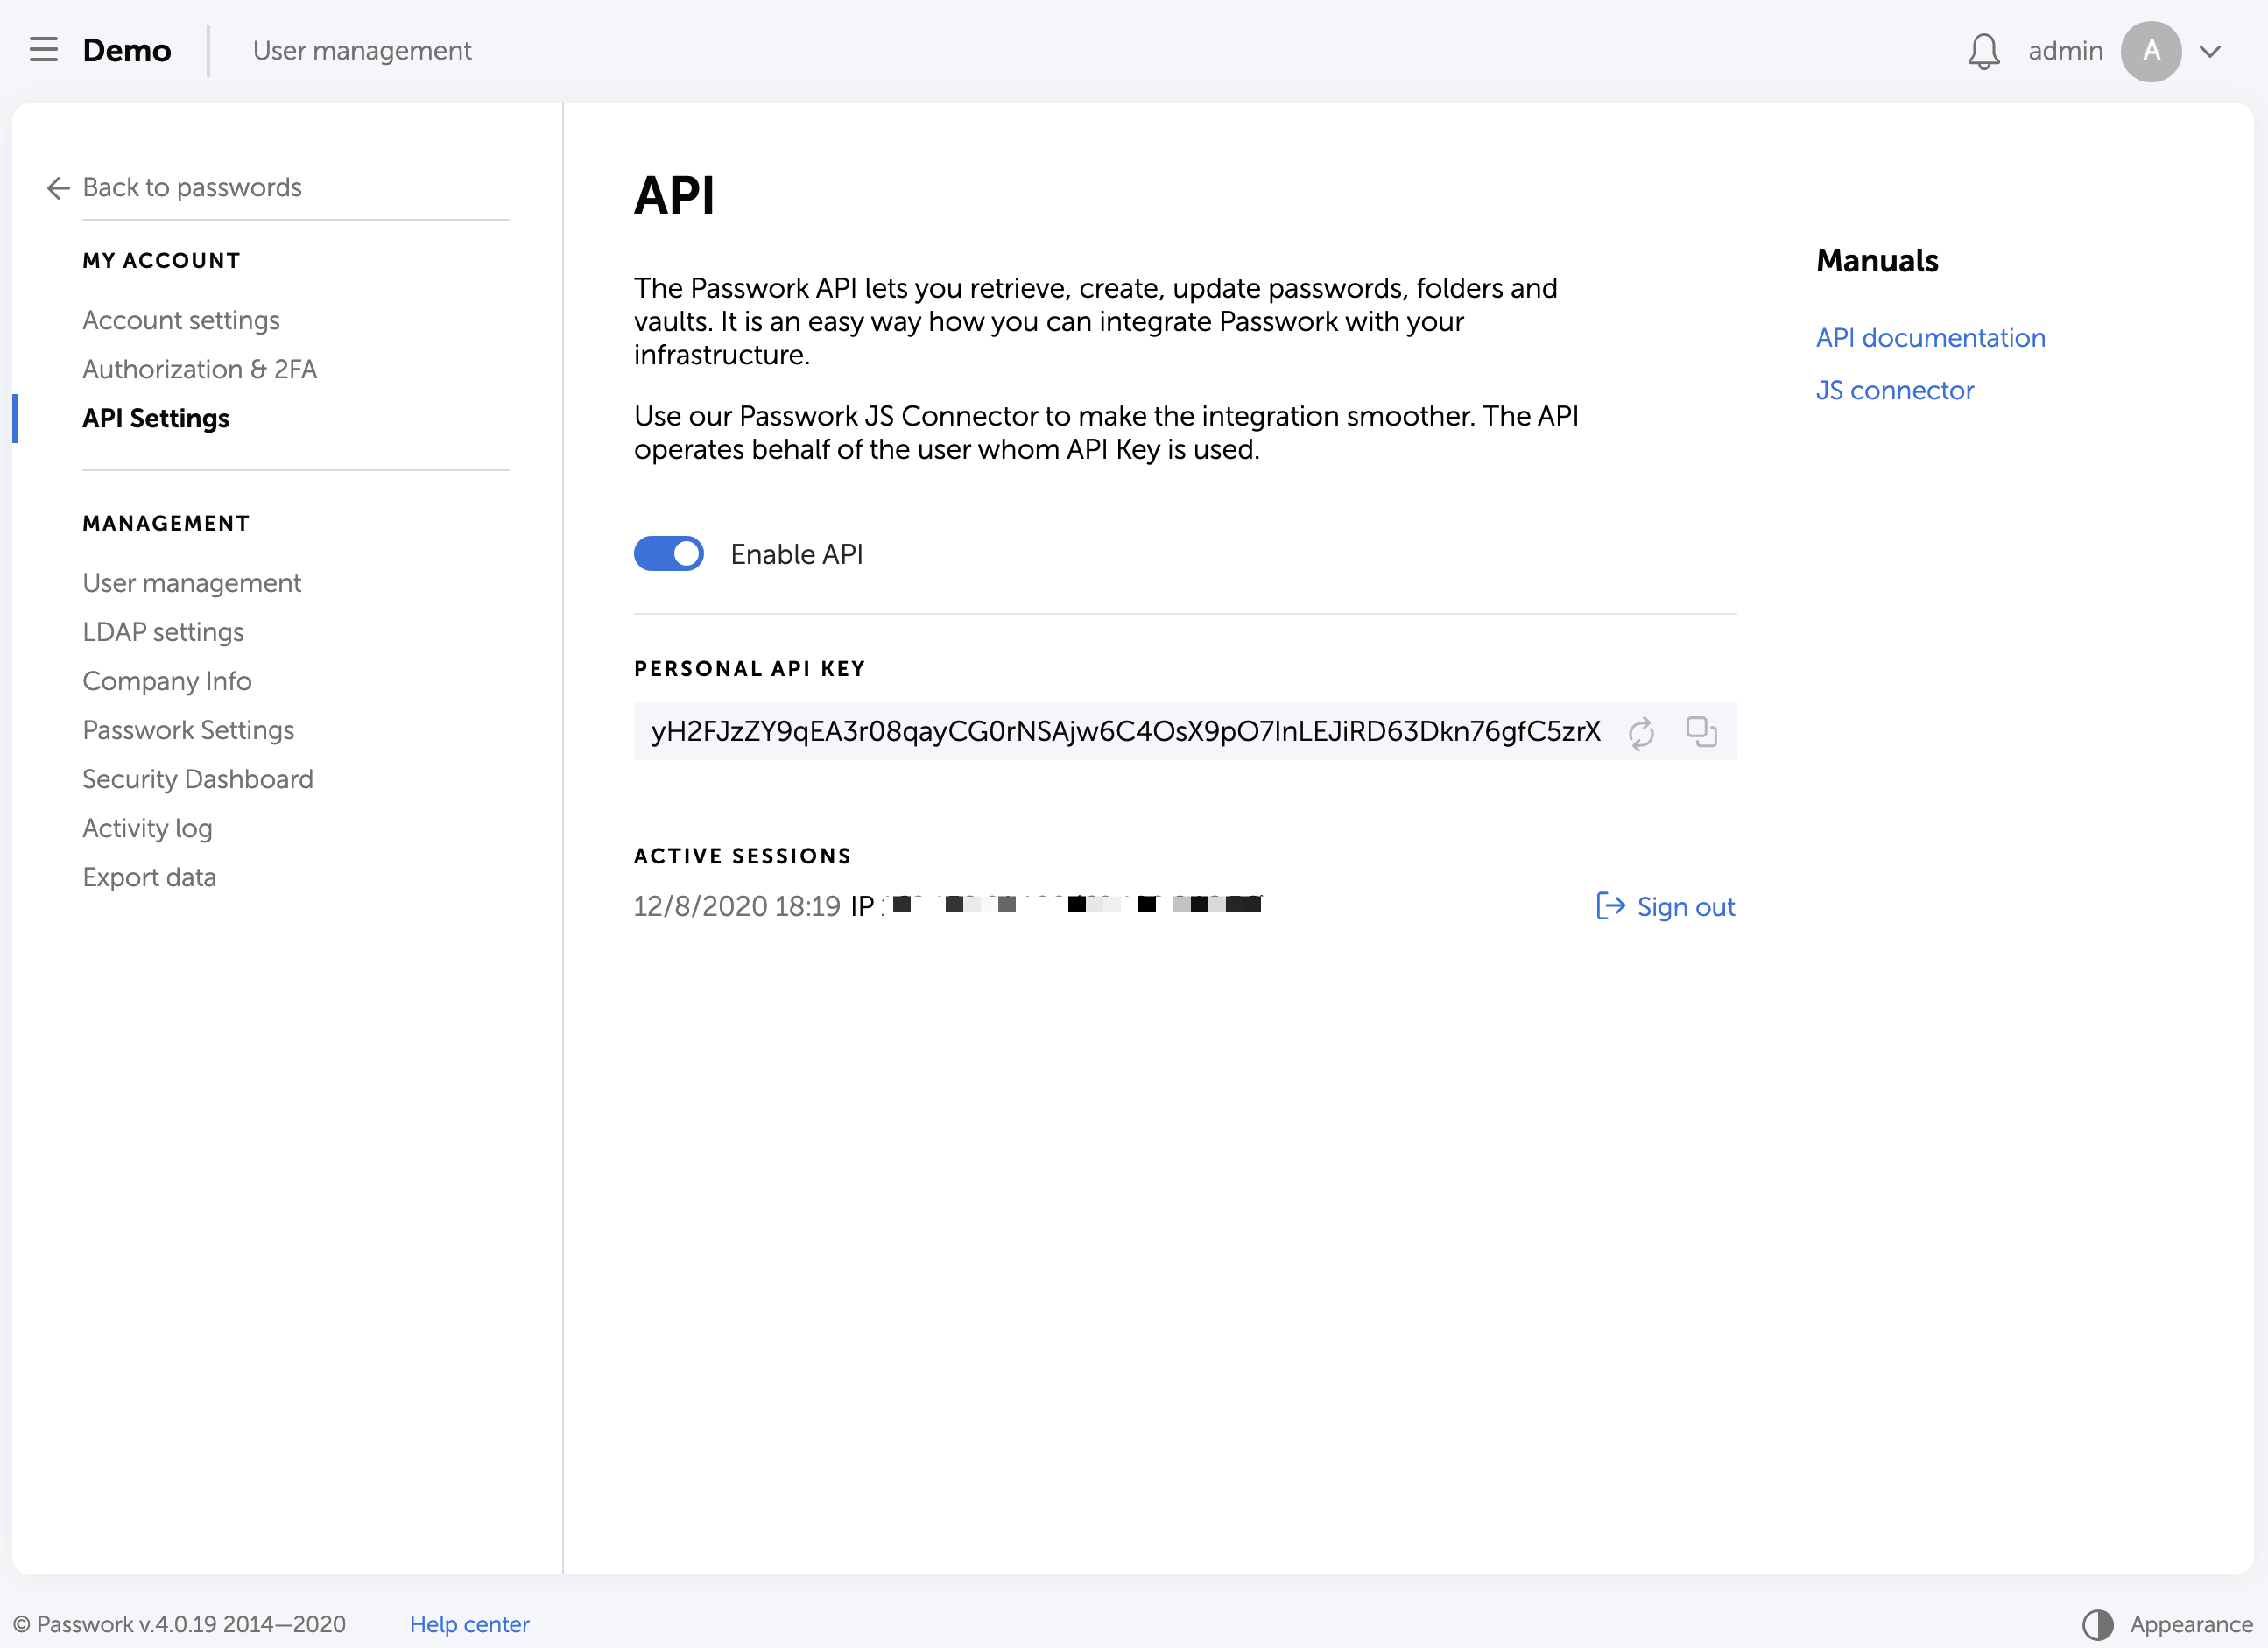
Task: Open Account settings in sidebar
Action: [x=181, y=320]
